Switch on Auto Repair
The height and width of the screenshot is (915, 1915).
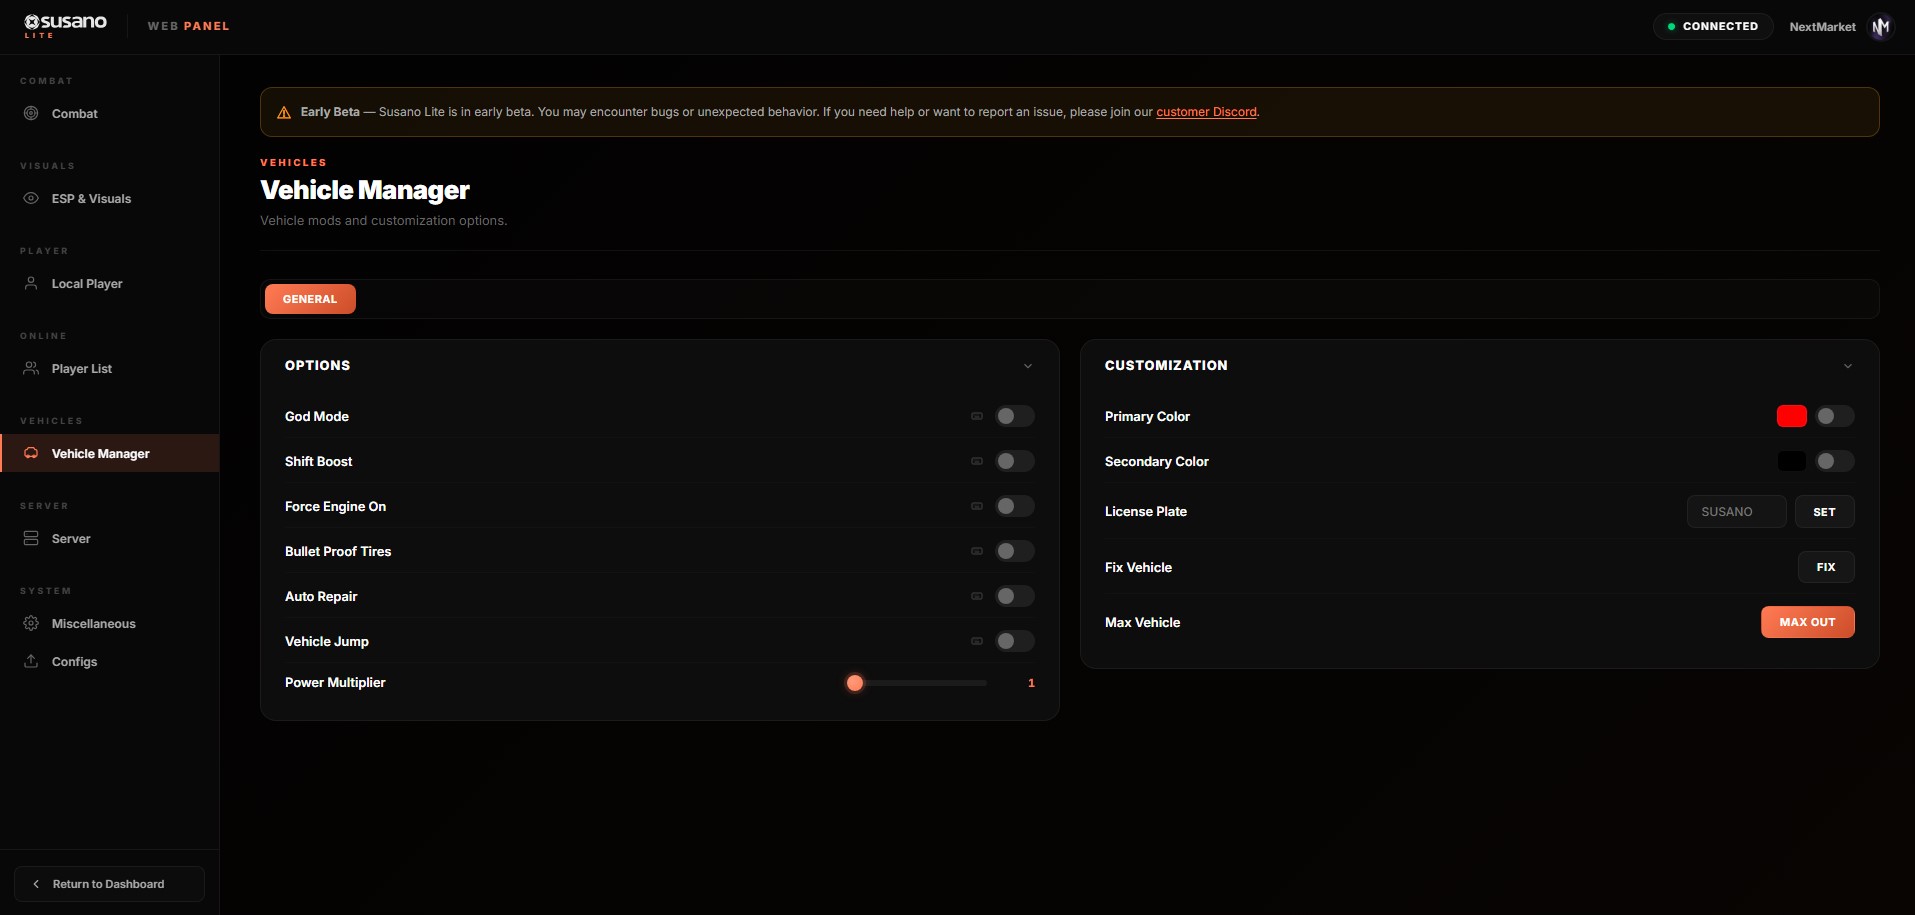[x=1014, y=596]
